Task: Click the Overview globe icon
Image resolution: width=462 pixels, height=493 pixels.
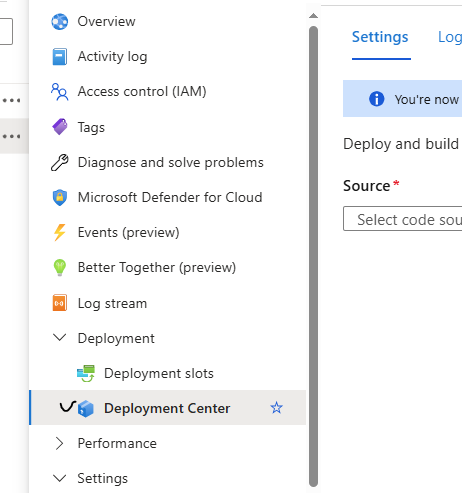Action: point(60,22)
